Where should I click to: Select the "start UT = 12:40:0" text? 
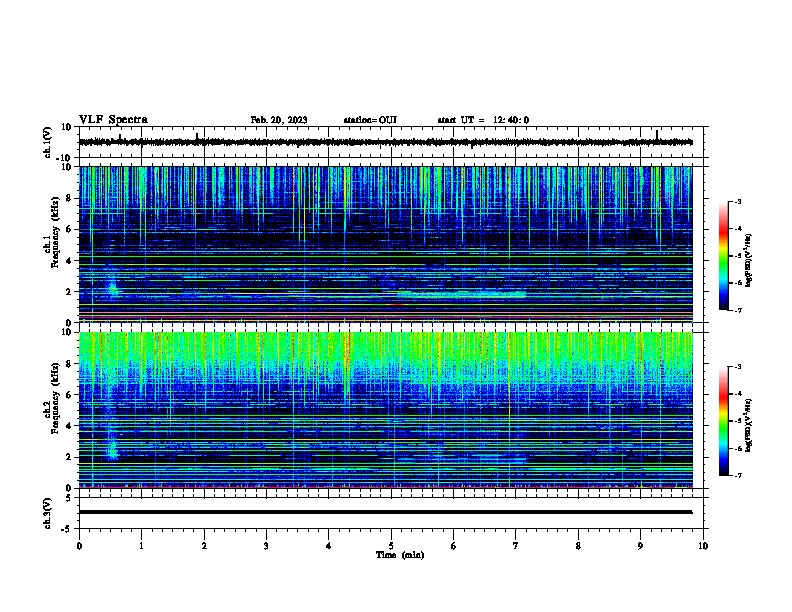pyautogui.click(x=483, y=120)
